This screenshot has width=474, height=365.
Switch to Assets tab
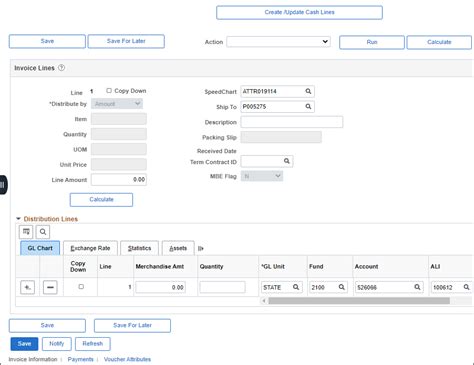(x=178, y=248)
